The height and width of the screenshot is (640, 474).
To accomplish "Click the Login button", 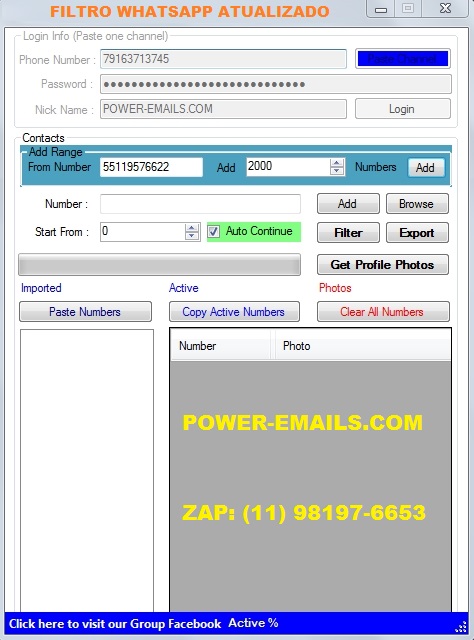I will click(x=403, y=109).
